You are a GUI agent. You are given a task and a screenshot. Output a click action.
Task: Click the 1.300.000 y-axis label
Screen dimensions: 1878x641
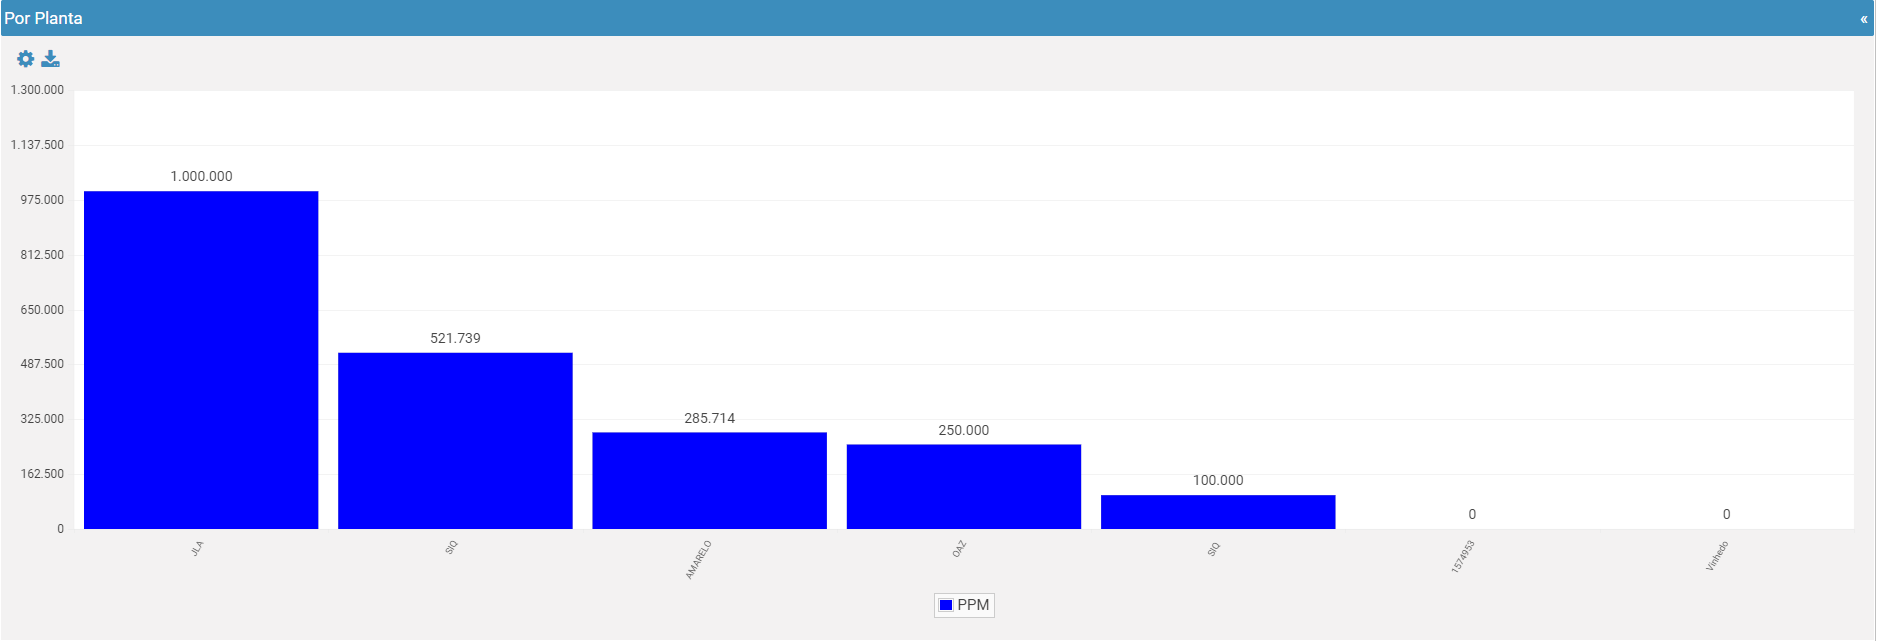[37, 90]
